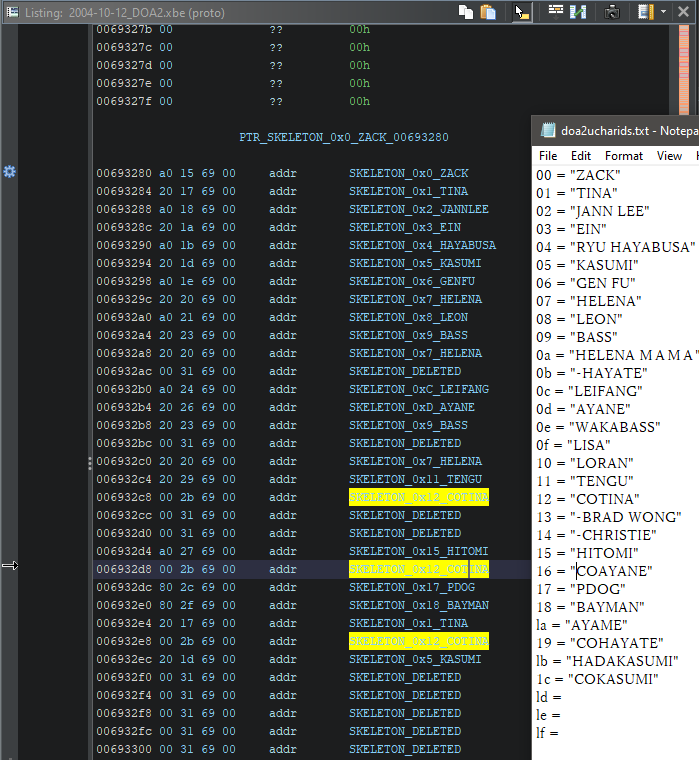
Task: Click SKELETON_0x2_JANNLEE label
Action: 419,209
